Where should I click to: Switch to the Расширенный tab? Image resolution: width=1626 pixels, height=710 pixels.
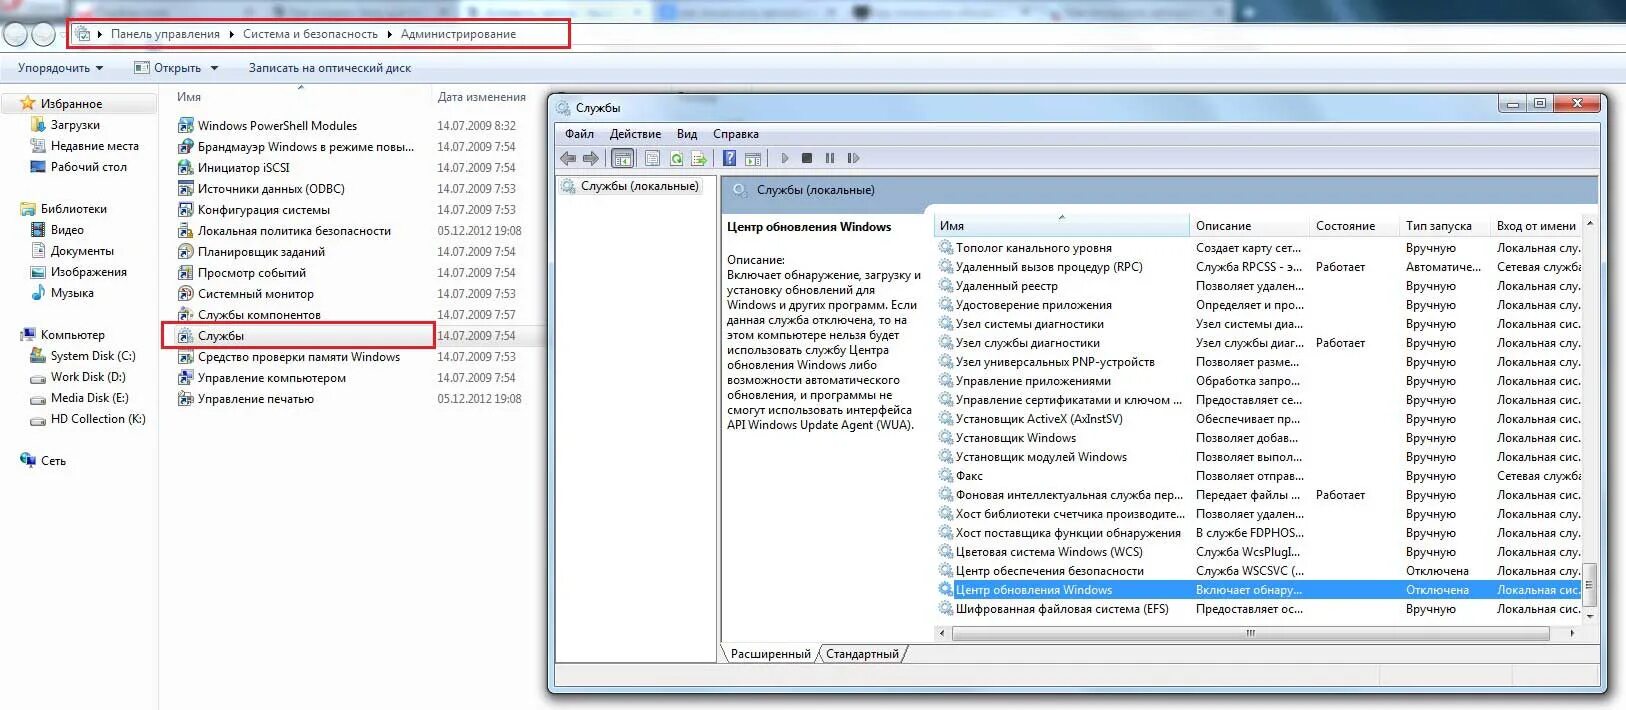(770, 654)
